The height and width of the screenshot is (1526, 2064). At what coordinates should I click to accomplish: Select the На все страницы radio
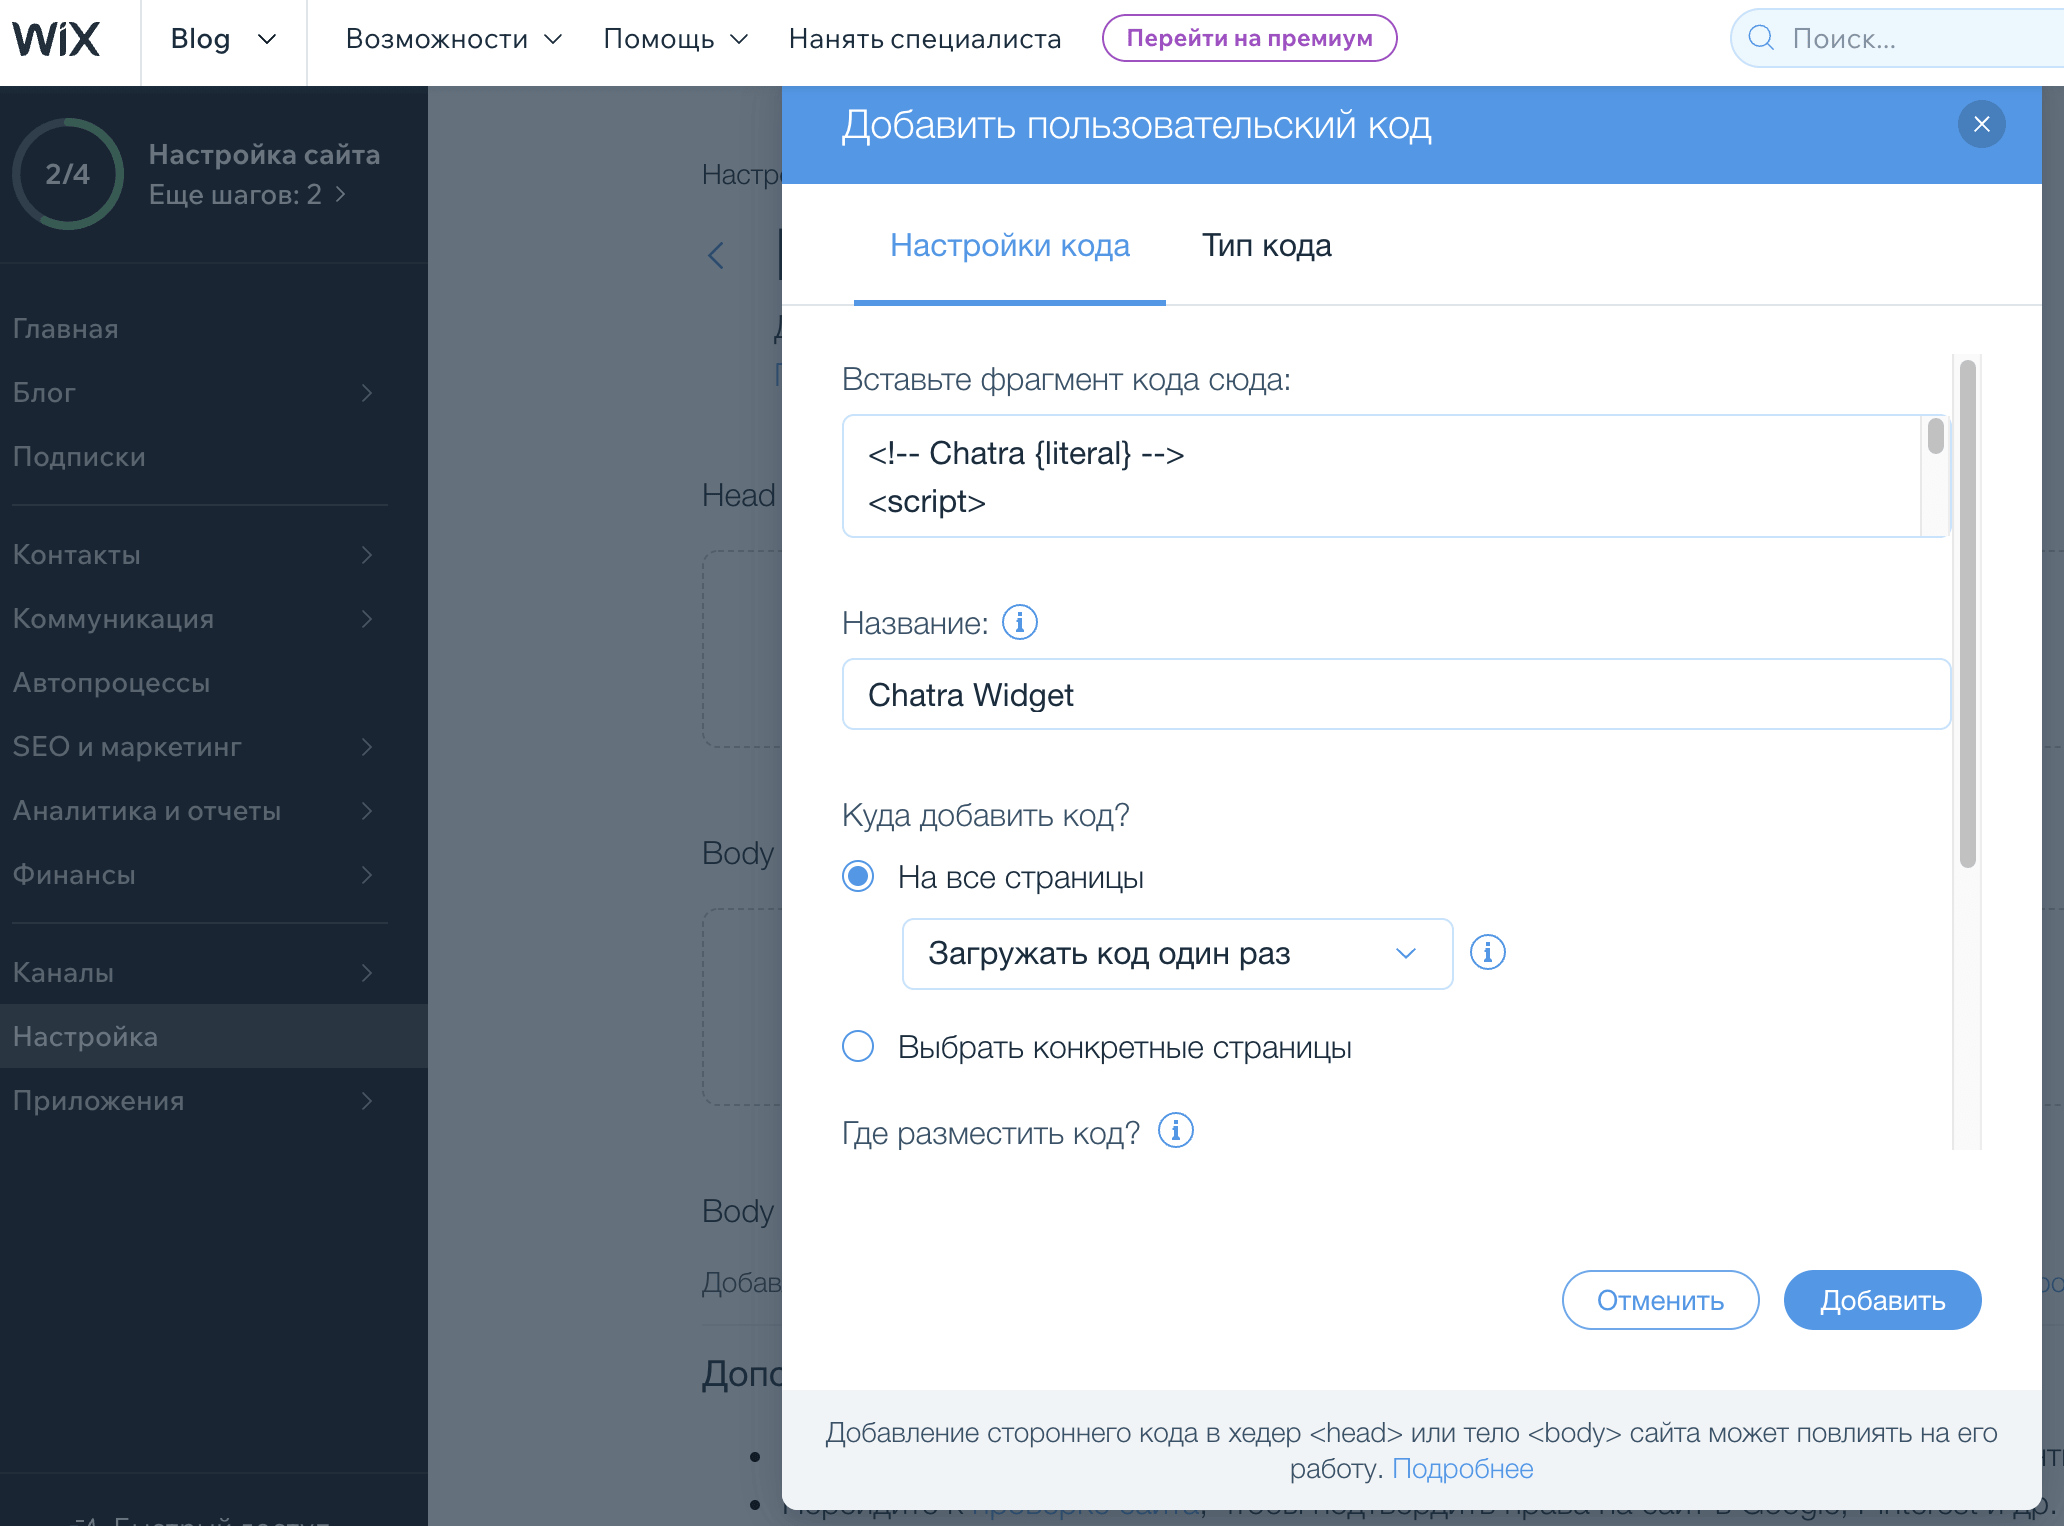pyautogui.click(x=858, y=877)
